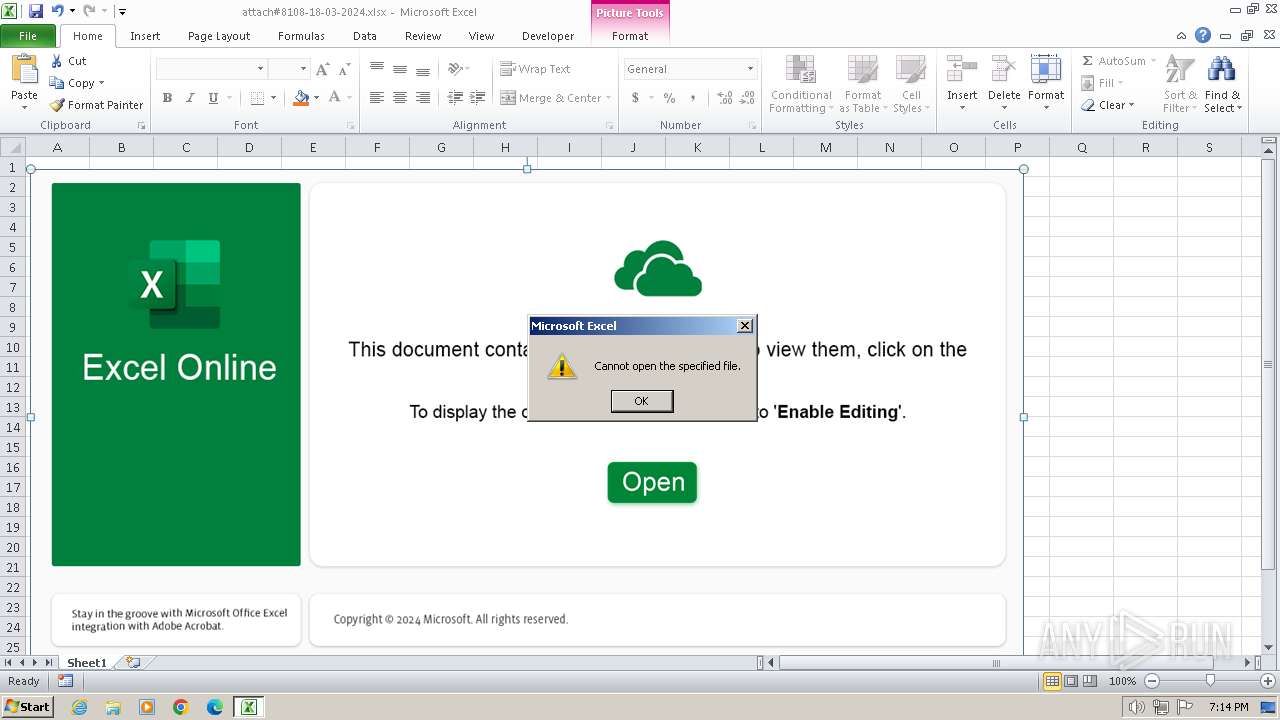
Task: Click Increase Decimal icon
Action: point(725,98)
